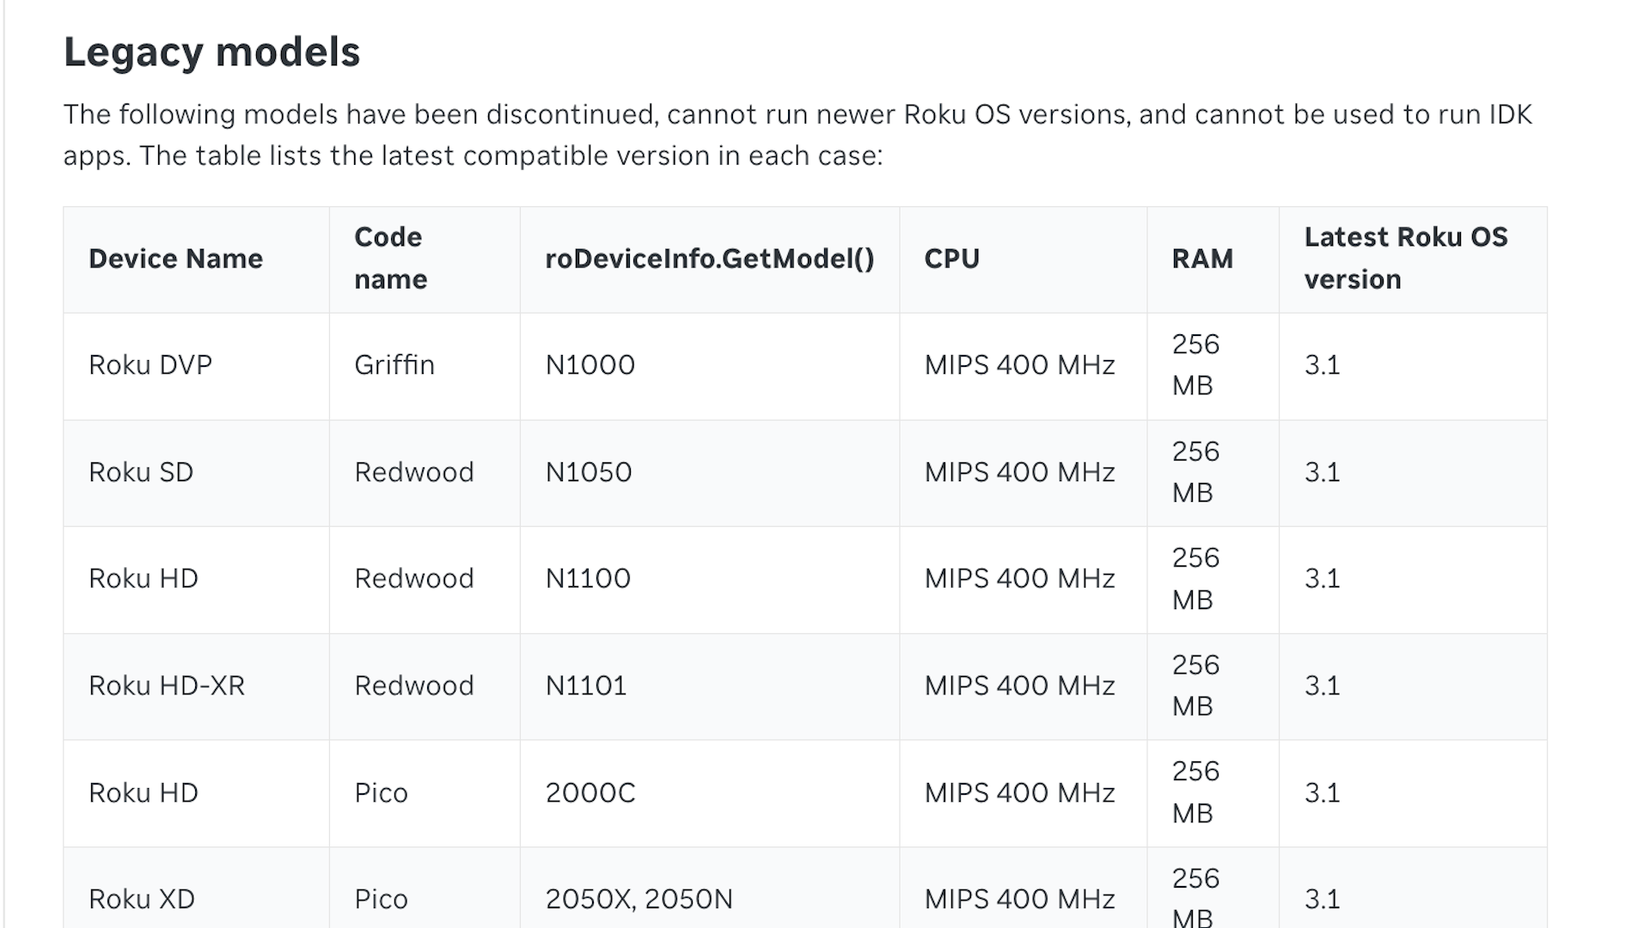
Task: Select model value N1101
Action: coord(586,686)
